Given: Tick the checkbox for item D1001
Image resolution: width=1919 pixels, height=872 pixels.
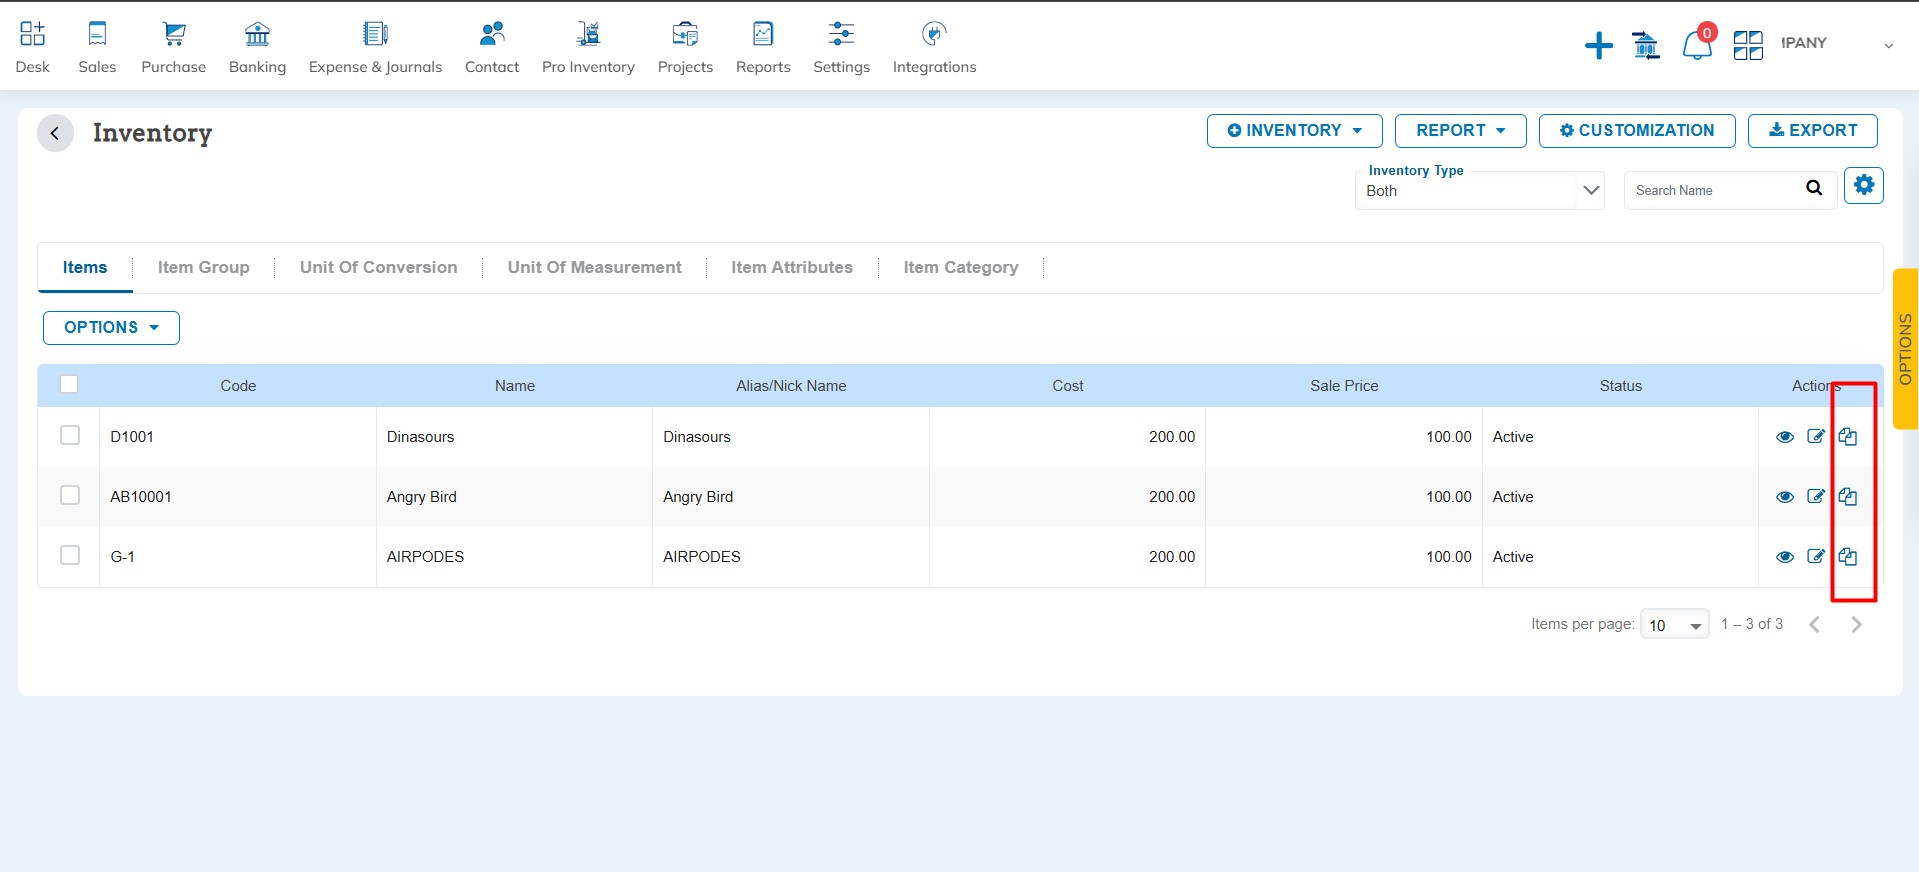Looking at the screenshot, I should (x=70, y=435).
